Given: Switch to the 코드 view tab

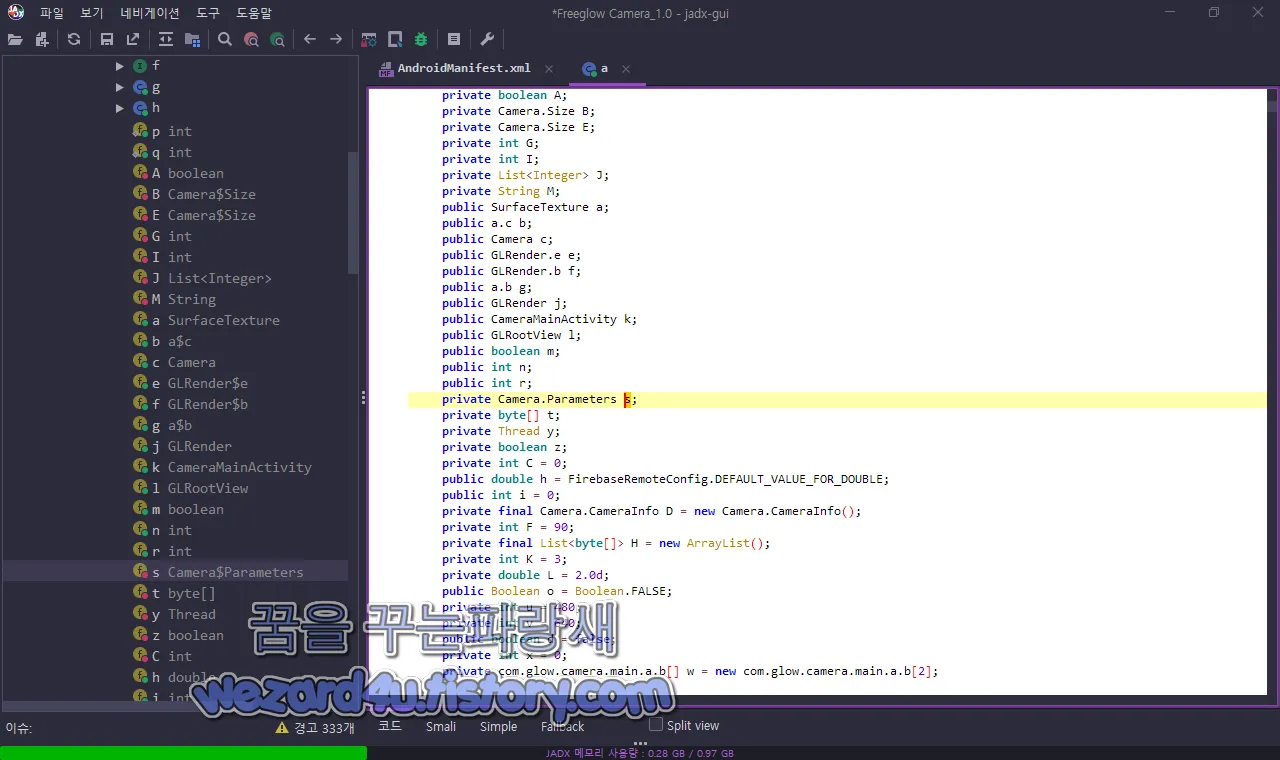Looking at the screenshot, I should click(x=390, y=726).
